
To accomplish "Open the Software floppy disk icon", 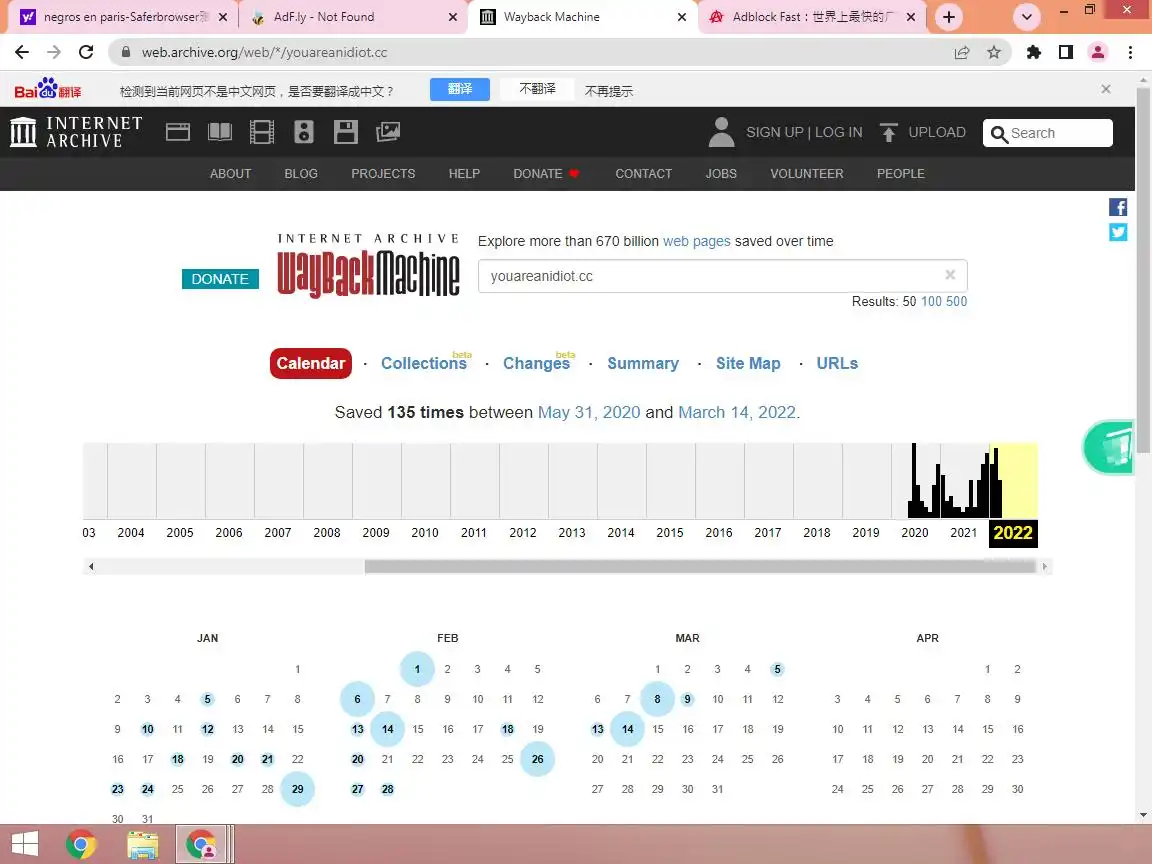I will pos(345,132).
